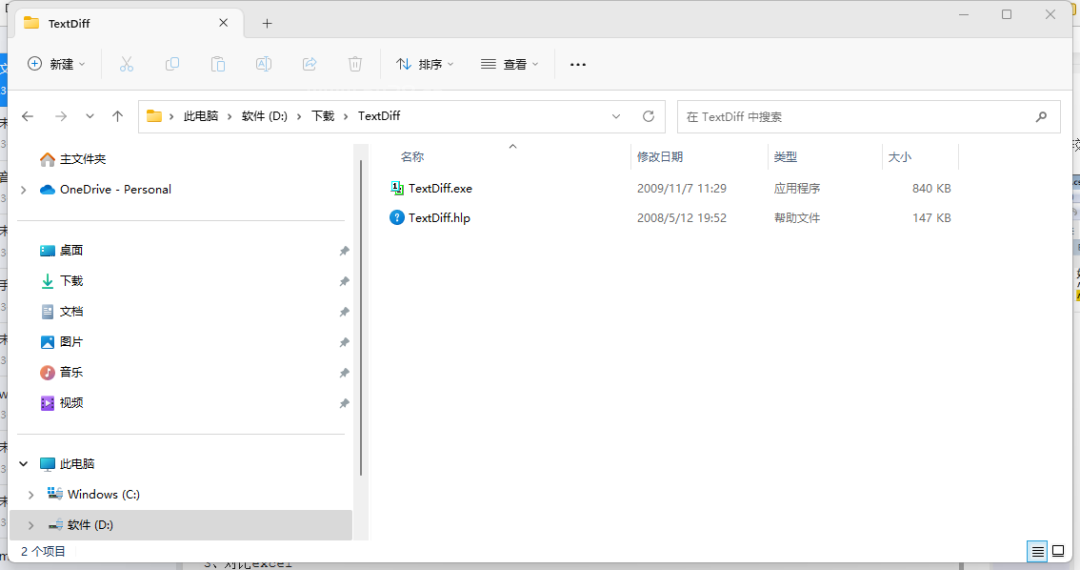The width and height of the screenshot is (1080, 570).
Task: Click 软件 (D:) in the address breadcrumb
Action: click(x=264, y=116)
